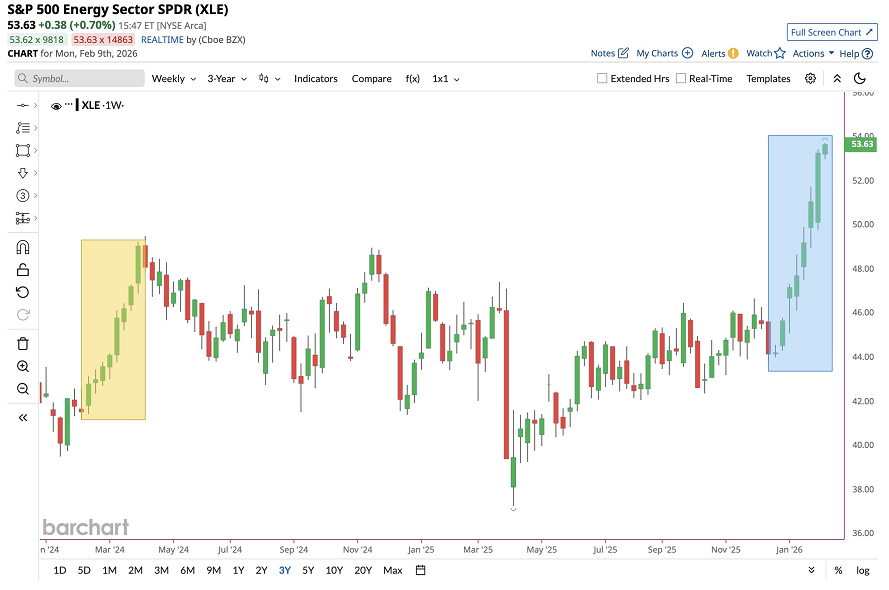889x590 pixels.
Task: Undo the last chart action
Action: [23, 292]
